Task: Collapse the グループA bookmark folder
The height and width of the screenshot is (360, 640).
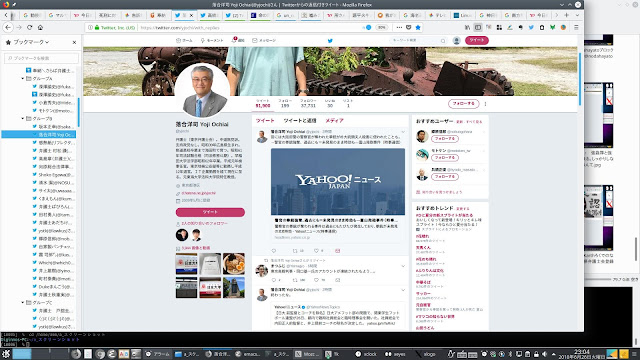Action: coord(23,78)
